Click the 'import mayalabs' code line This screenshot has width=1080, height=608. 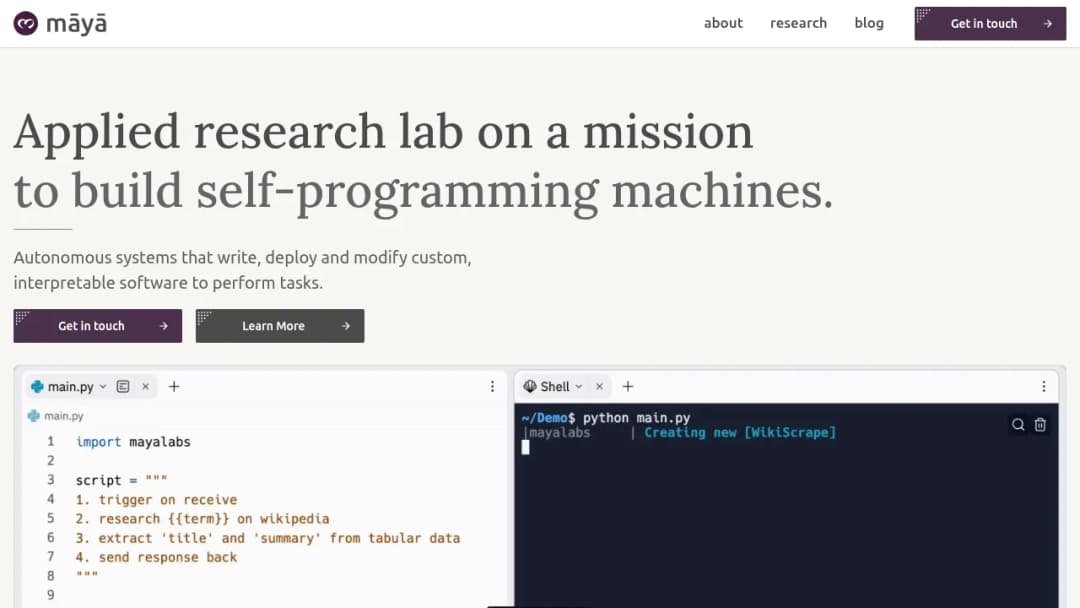(x=133, y=442)
